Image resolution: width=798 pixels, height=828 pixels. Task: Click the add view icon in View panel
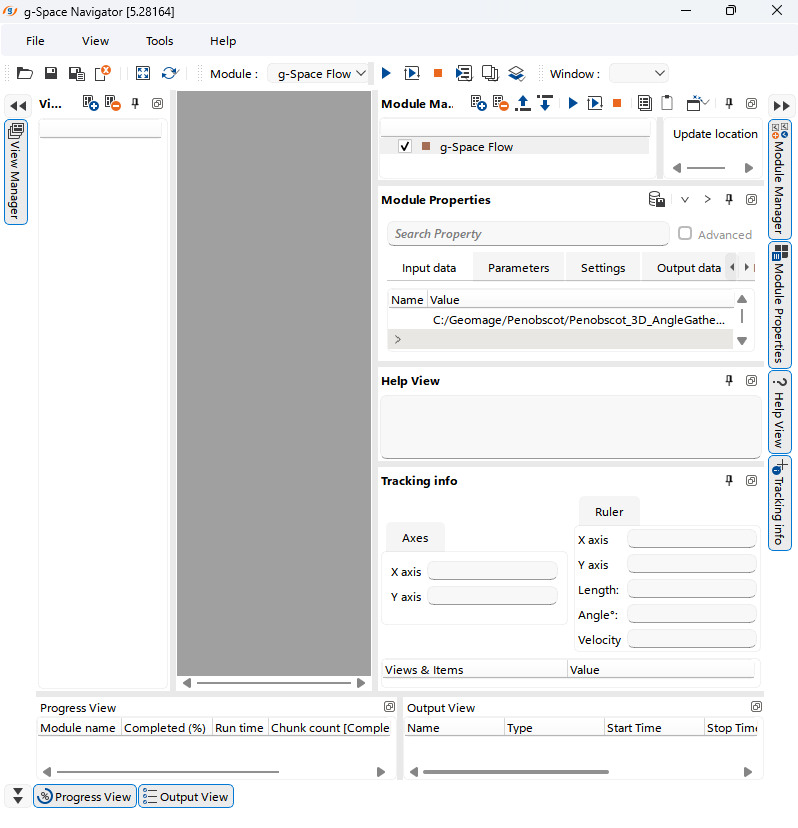click(91, 103)
